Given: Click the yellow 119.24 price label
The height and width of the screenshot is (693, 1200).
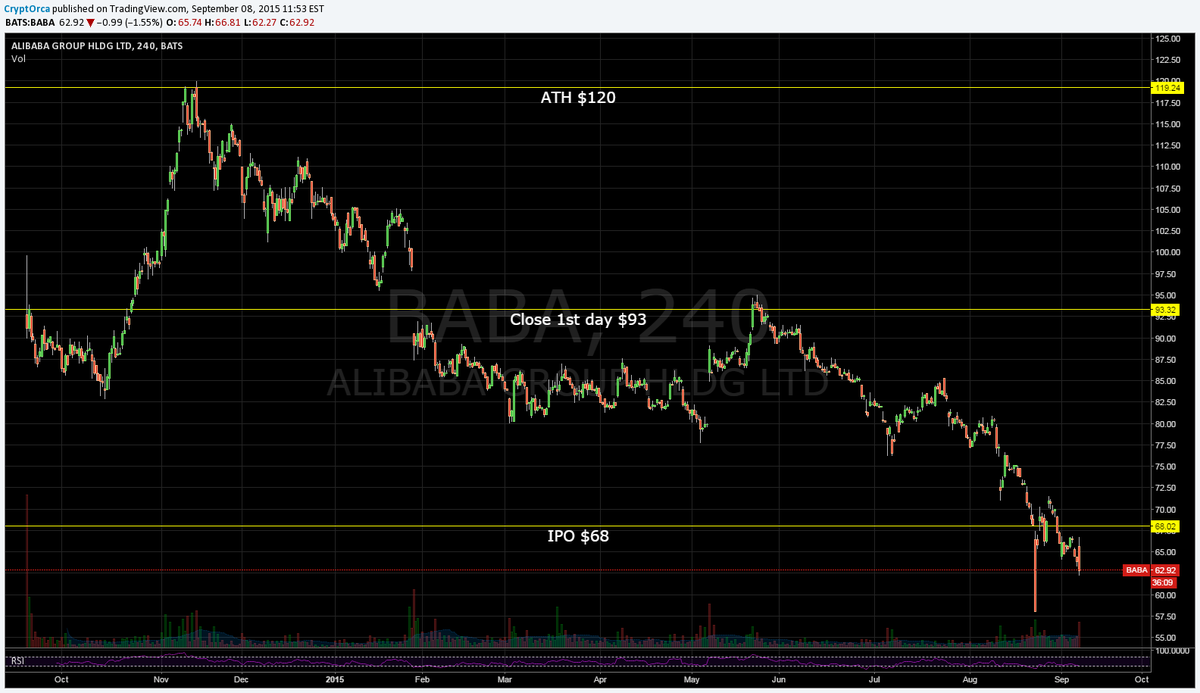Looking at the screenshot, I should [1166, 88].
